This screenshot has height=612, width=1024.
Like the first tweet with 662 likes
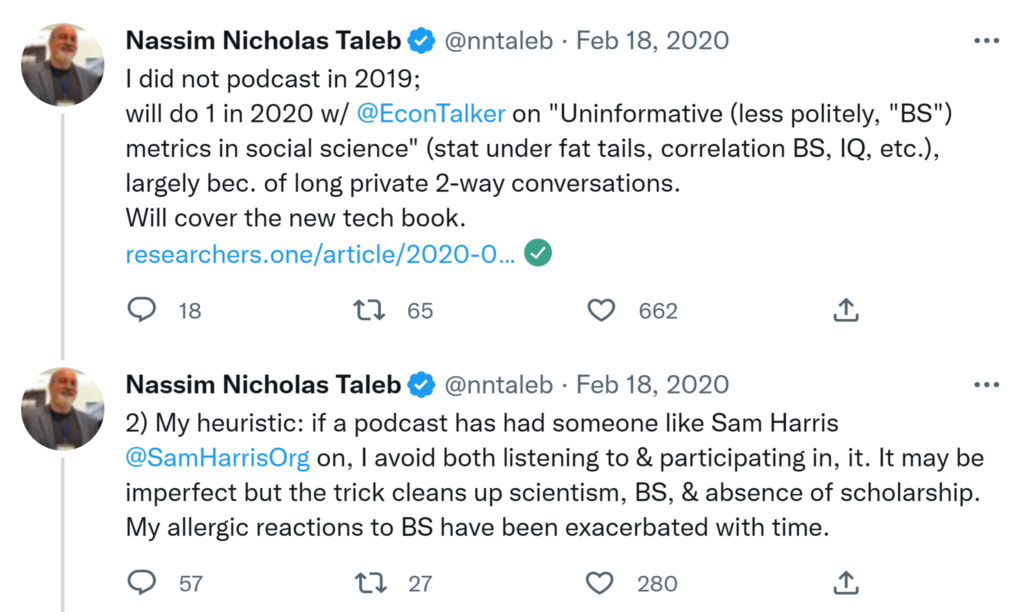(x=601, y=311)
